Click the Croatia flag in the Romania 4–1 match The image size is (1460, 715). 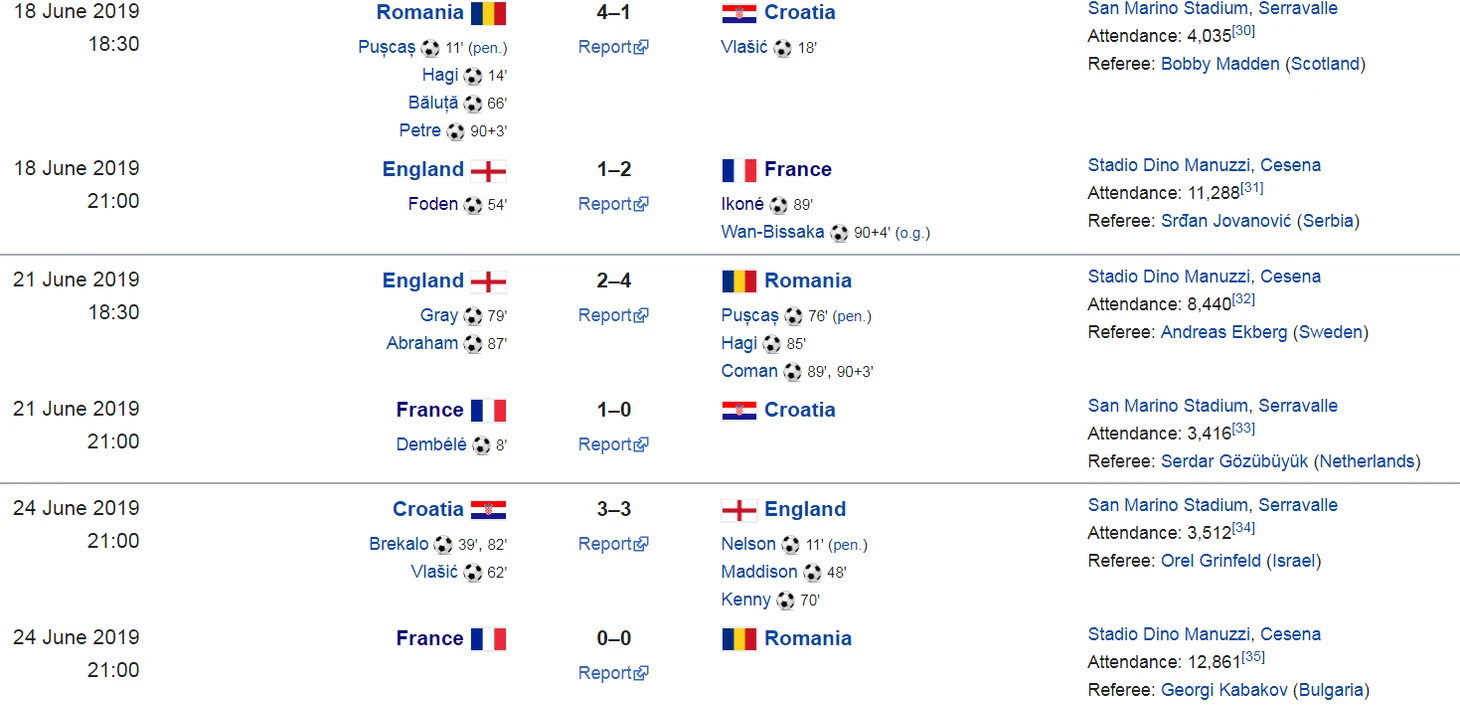click(x=739, y=13)
